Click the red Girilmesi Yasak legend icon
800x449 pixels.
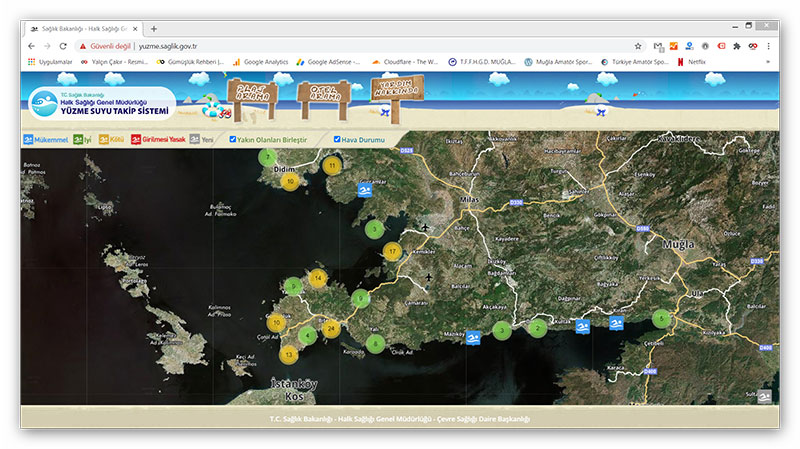tap(134, 140)
